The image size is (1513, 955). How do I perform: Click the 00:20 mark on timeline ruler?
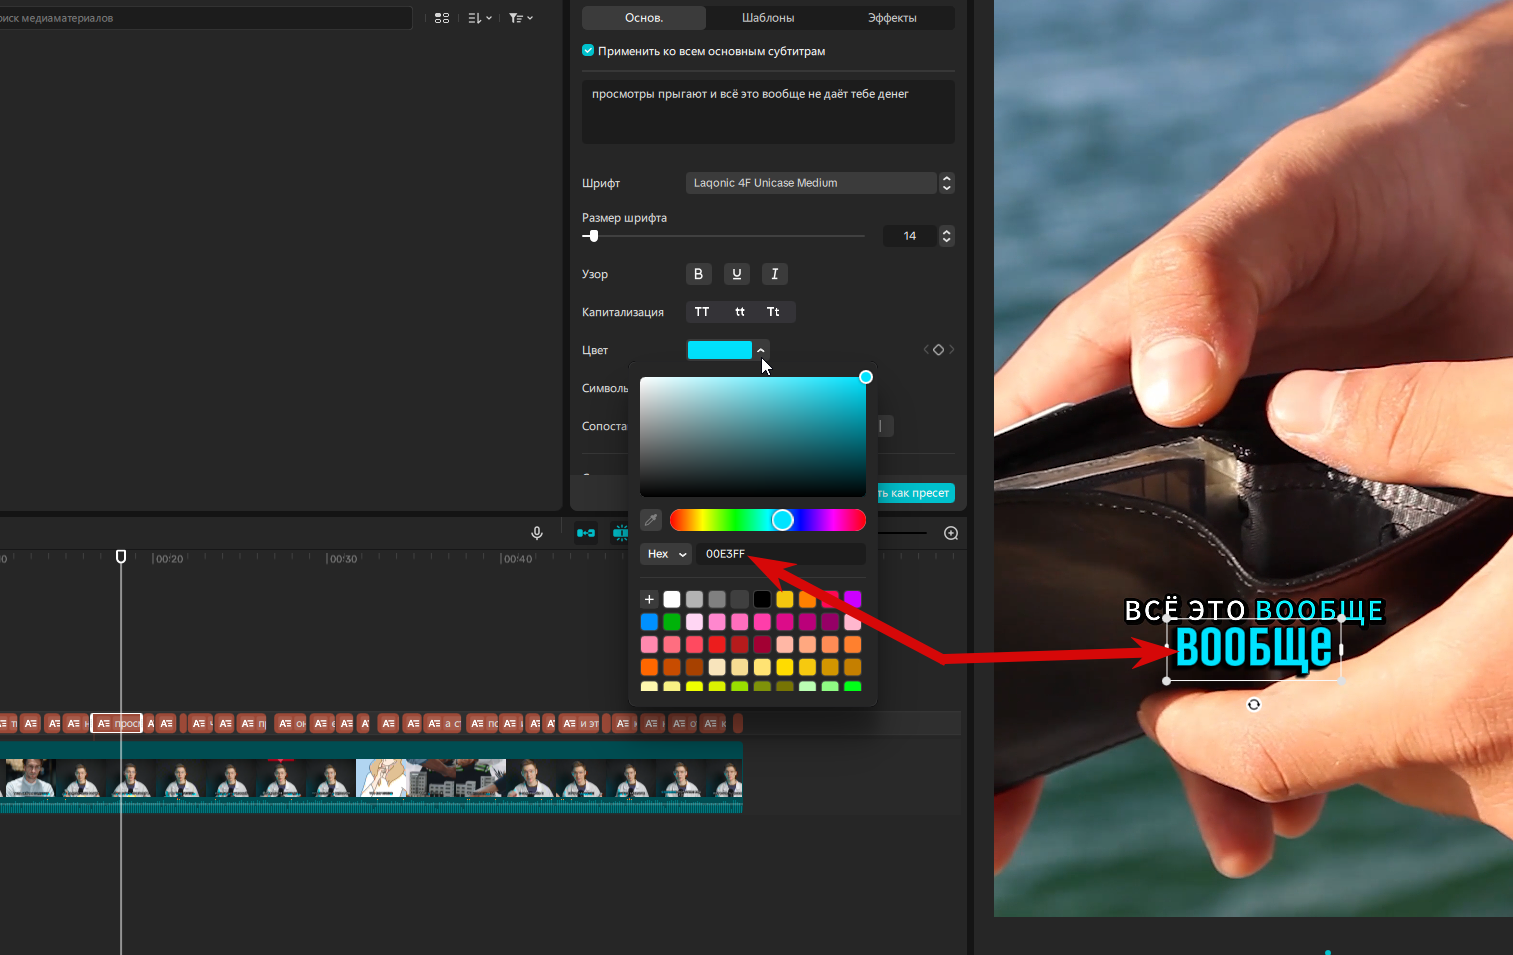tap(169, 559)
